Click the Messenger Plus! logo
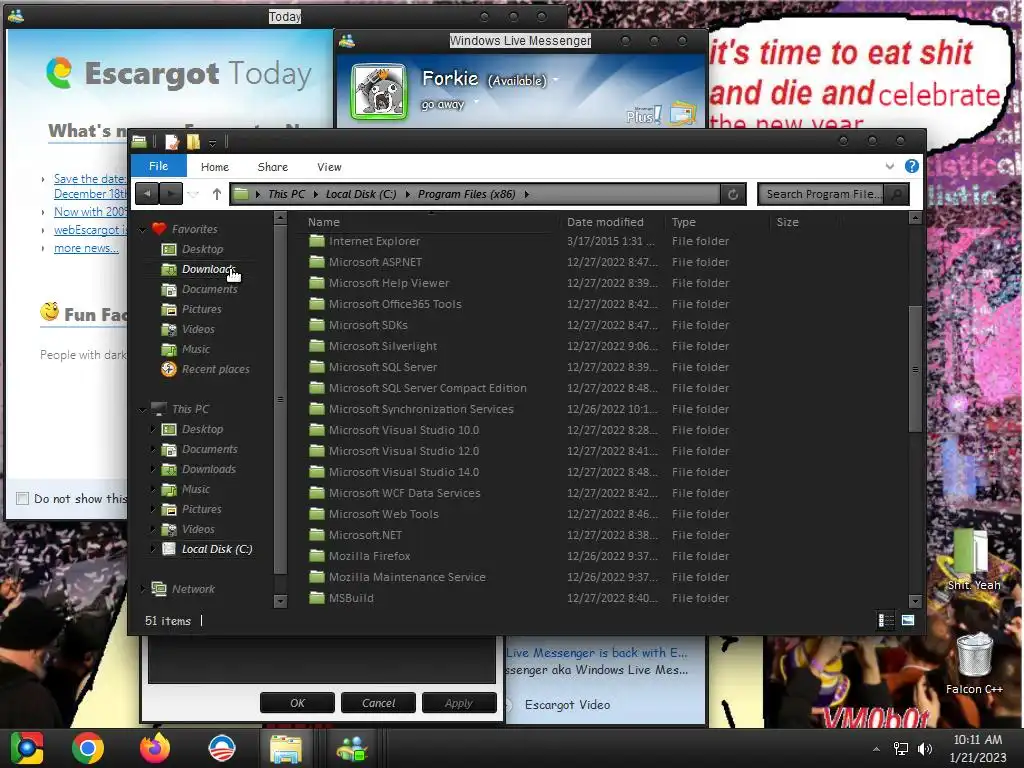Viewport: 1024px width, 768px height. [644, 115]
